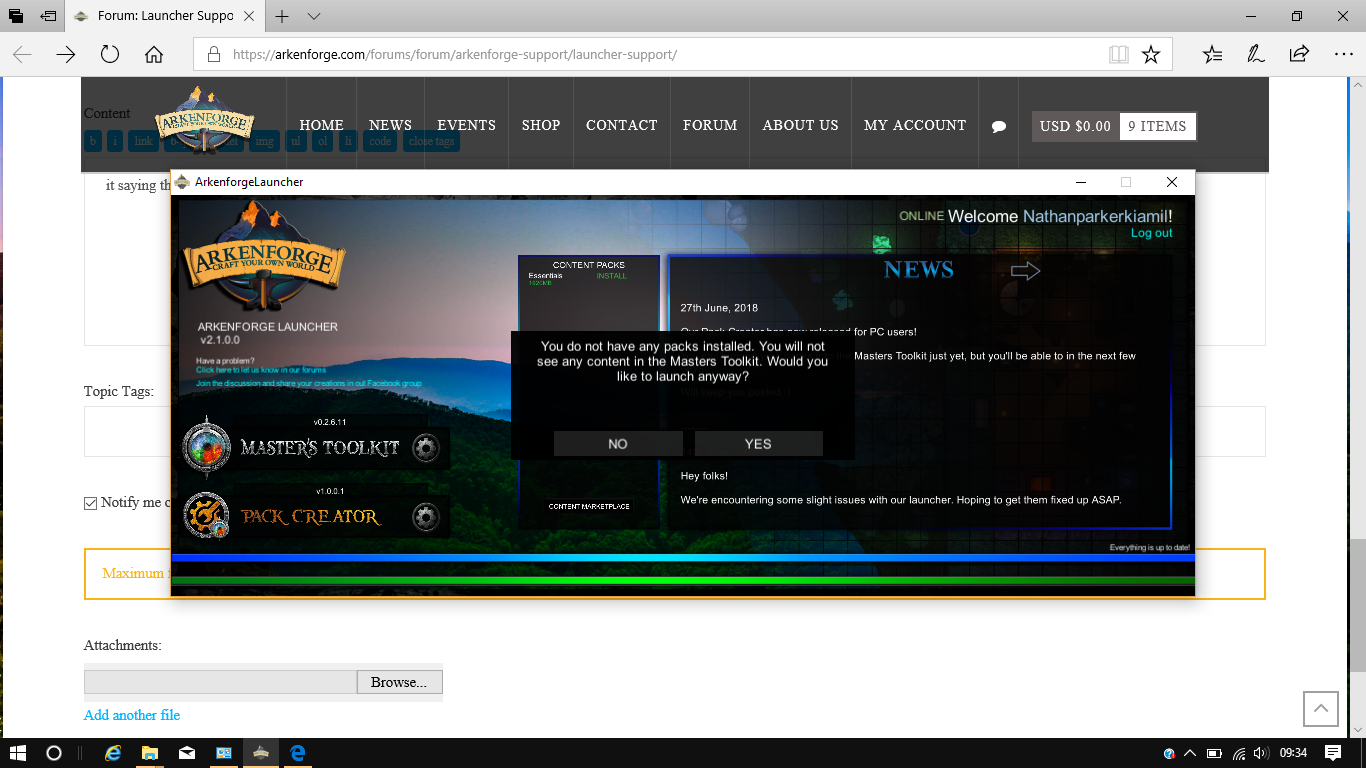Viewport: 1366px width, 768px height.
Task: Expand the browser tab list chevron
Action: point(314,16)
